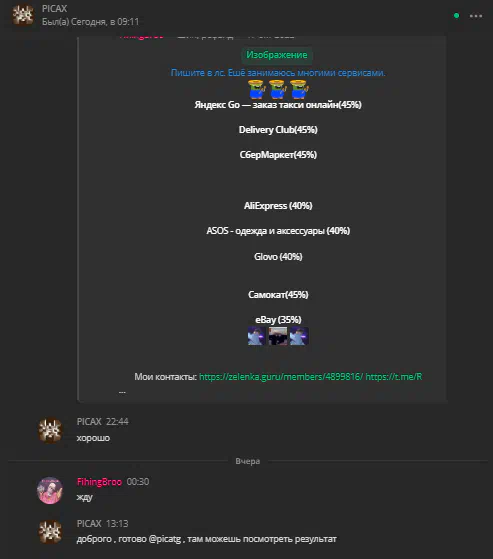Click the @picatg mention in message
This screenshot has height=559, width=493.
165,539
